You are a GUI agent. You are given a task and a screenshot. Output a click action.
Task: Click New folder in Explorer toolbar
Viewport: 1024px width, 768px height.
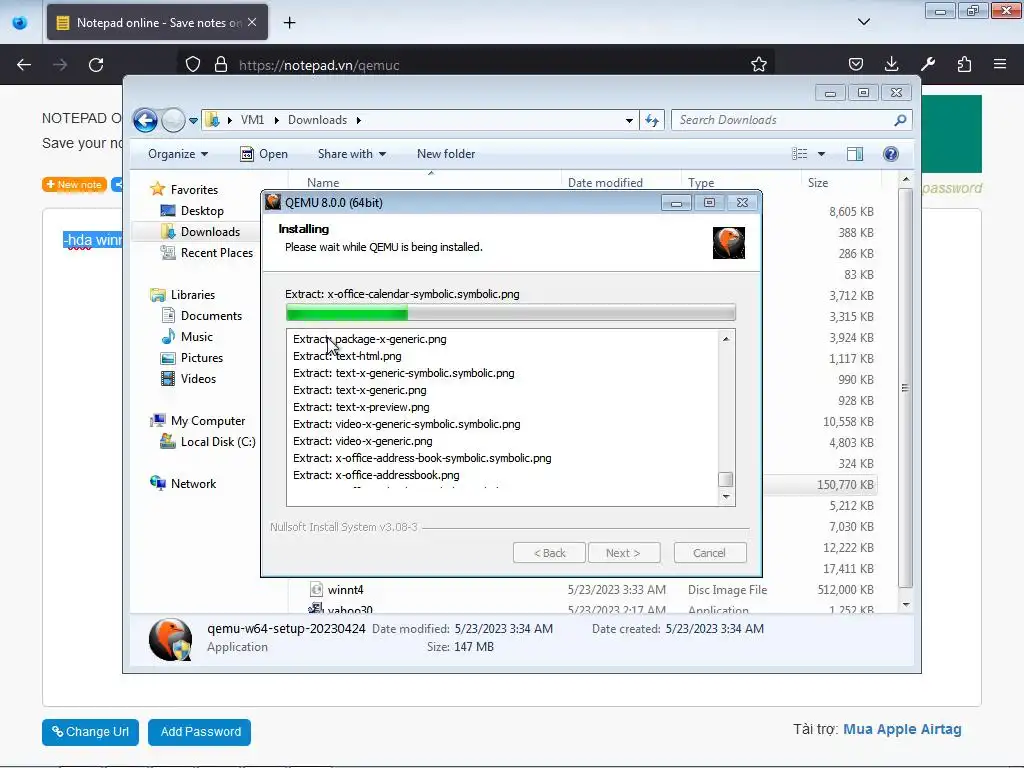click(446, 154)
